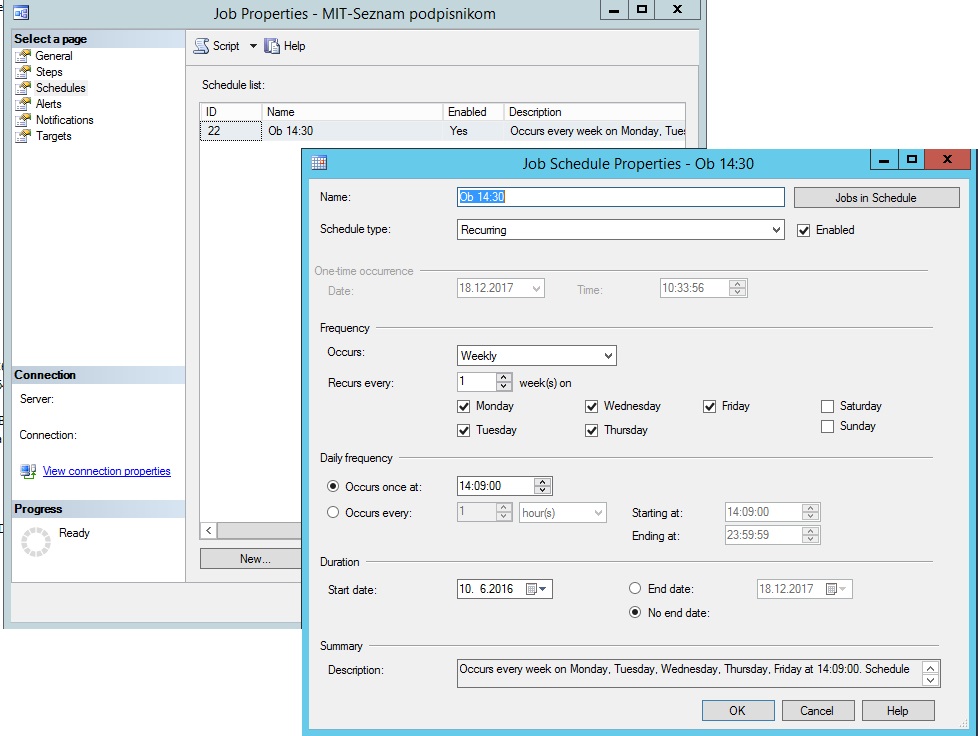Uncheck the Friday checkbox
Viewport: 978px width, 736px height.
[x=709, y=407]
